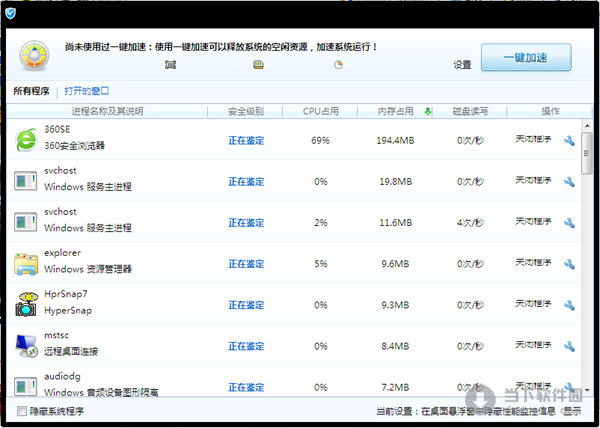Click the memory chip icon in header
The width and height of the screenshot is (600, 428).
pos(259,65)
